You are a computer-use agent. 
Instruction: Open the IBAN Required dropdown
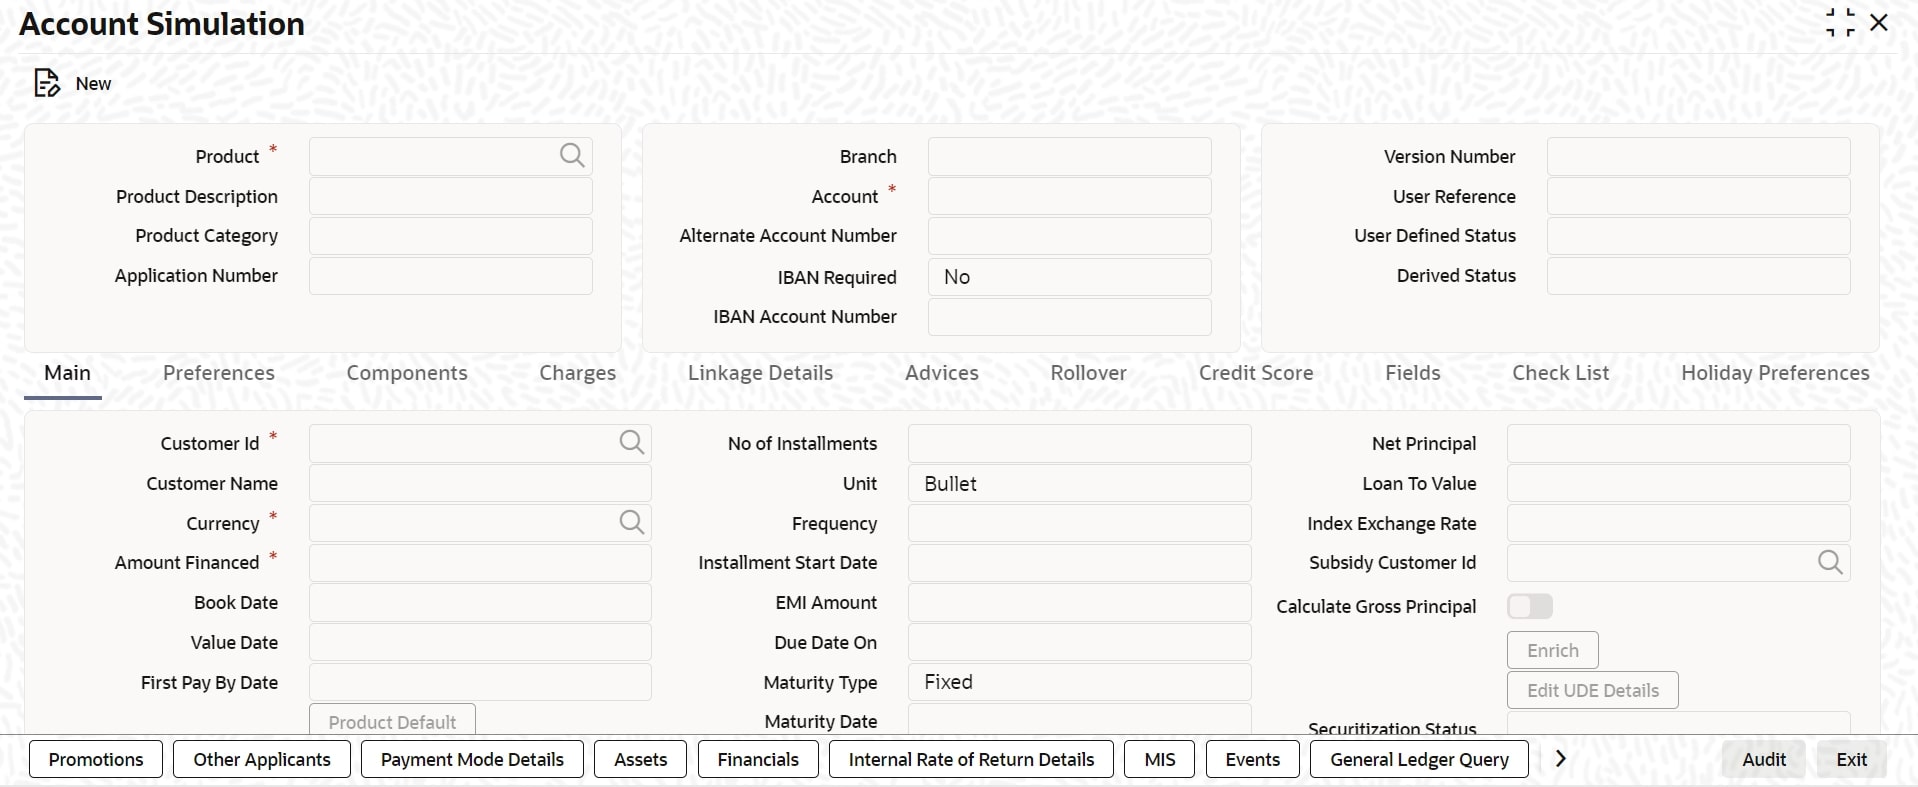[1070, 277]
